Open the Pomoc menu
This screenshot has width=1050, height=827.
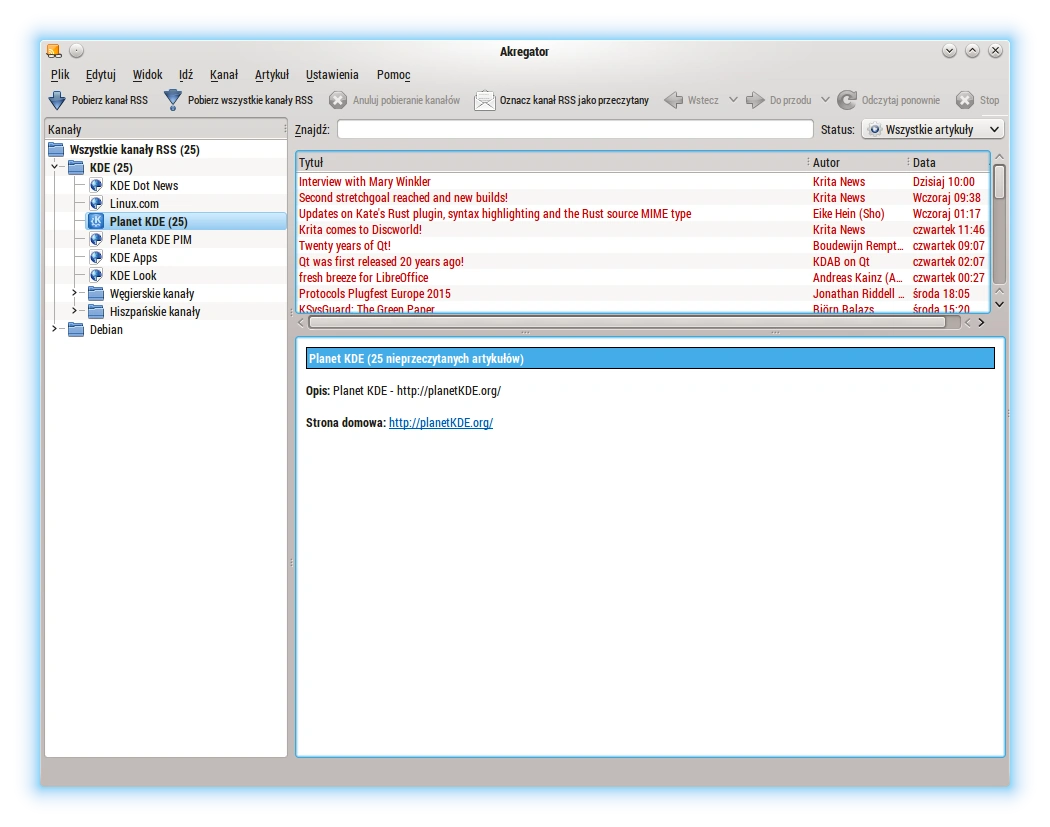tap(394, 75)
